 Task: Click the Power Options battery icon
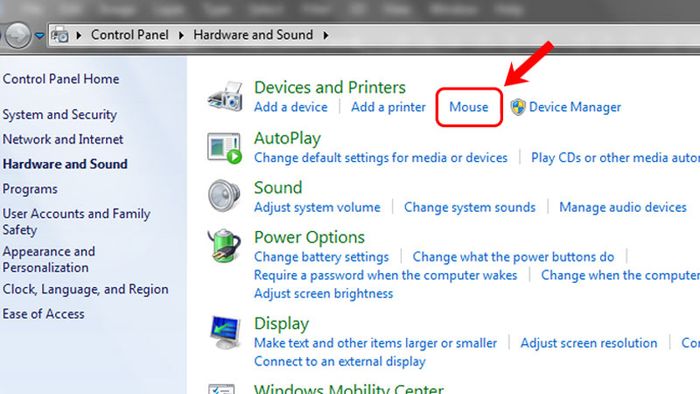point(225,245)
